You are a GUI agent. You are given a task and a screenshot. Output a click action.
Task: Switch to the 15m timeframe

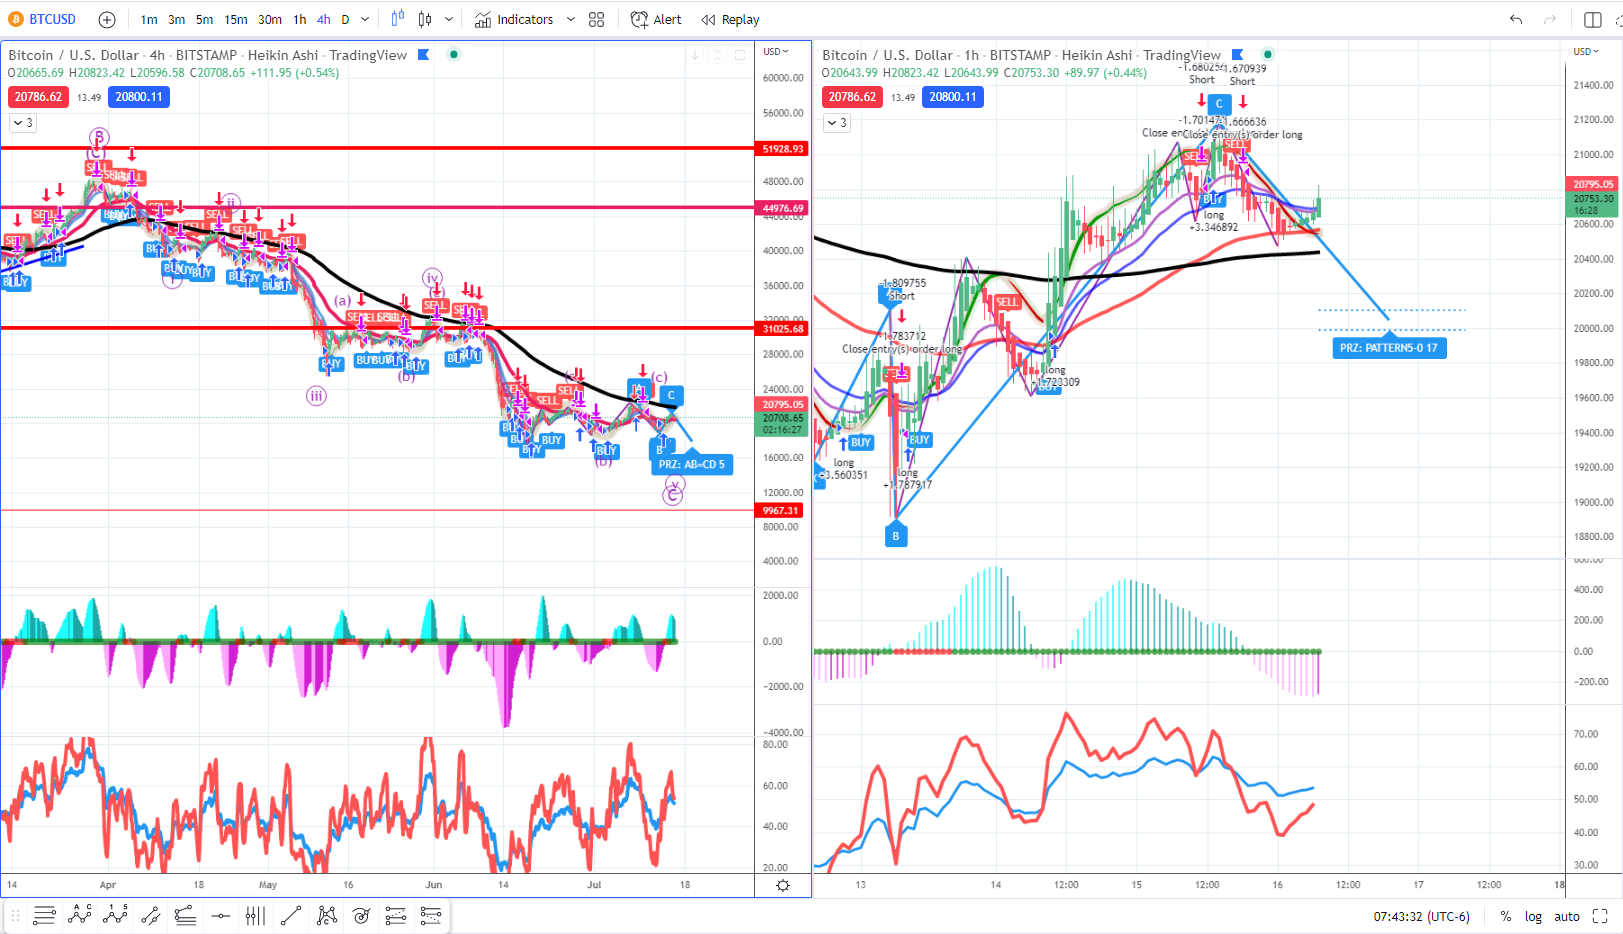(236, 20)
